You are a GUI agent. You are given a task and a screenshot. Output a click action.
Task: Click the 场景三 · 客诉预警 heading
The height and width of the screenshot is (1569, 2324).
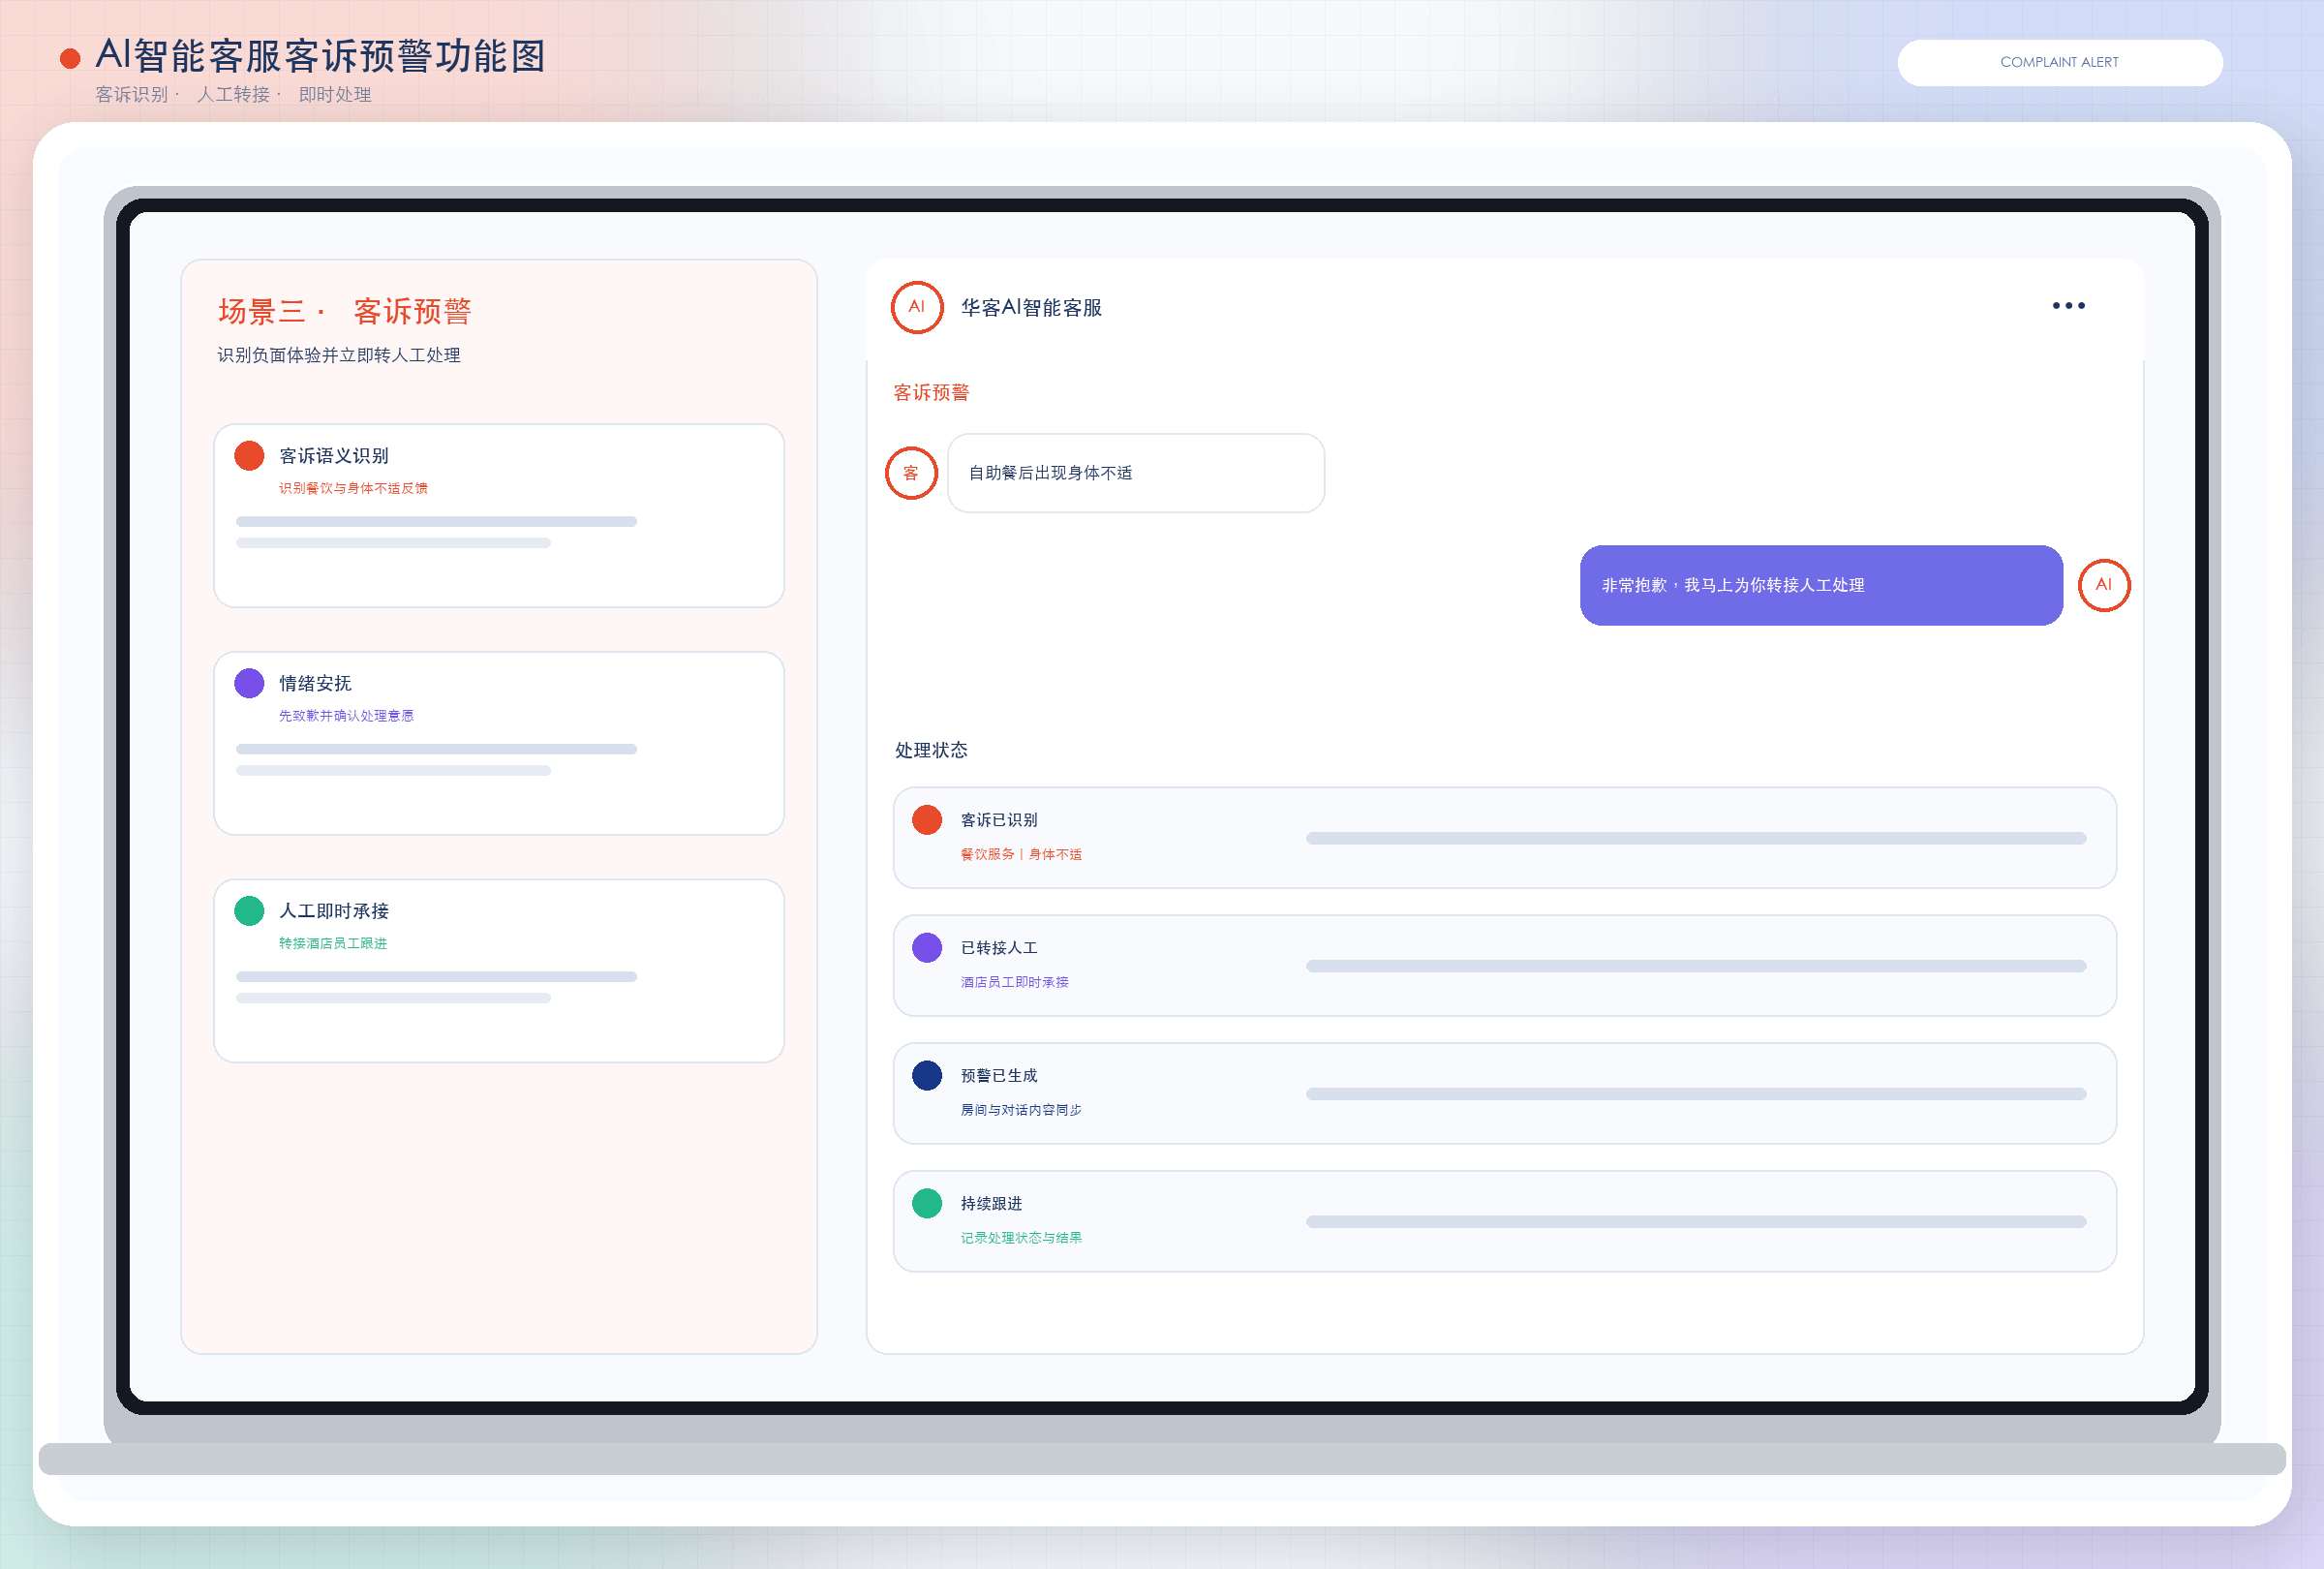tap(344, 311)
